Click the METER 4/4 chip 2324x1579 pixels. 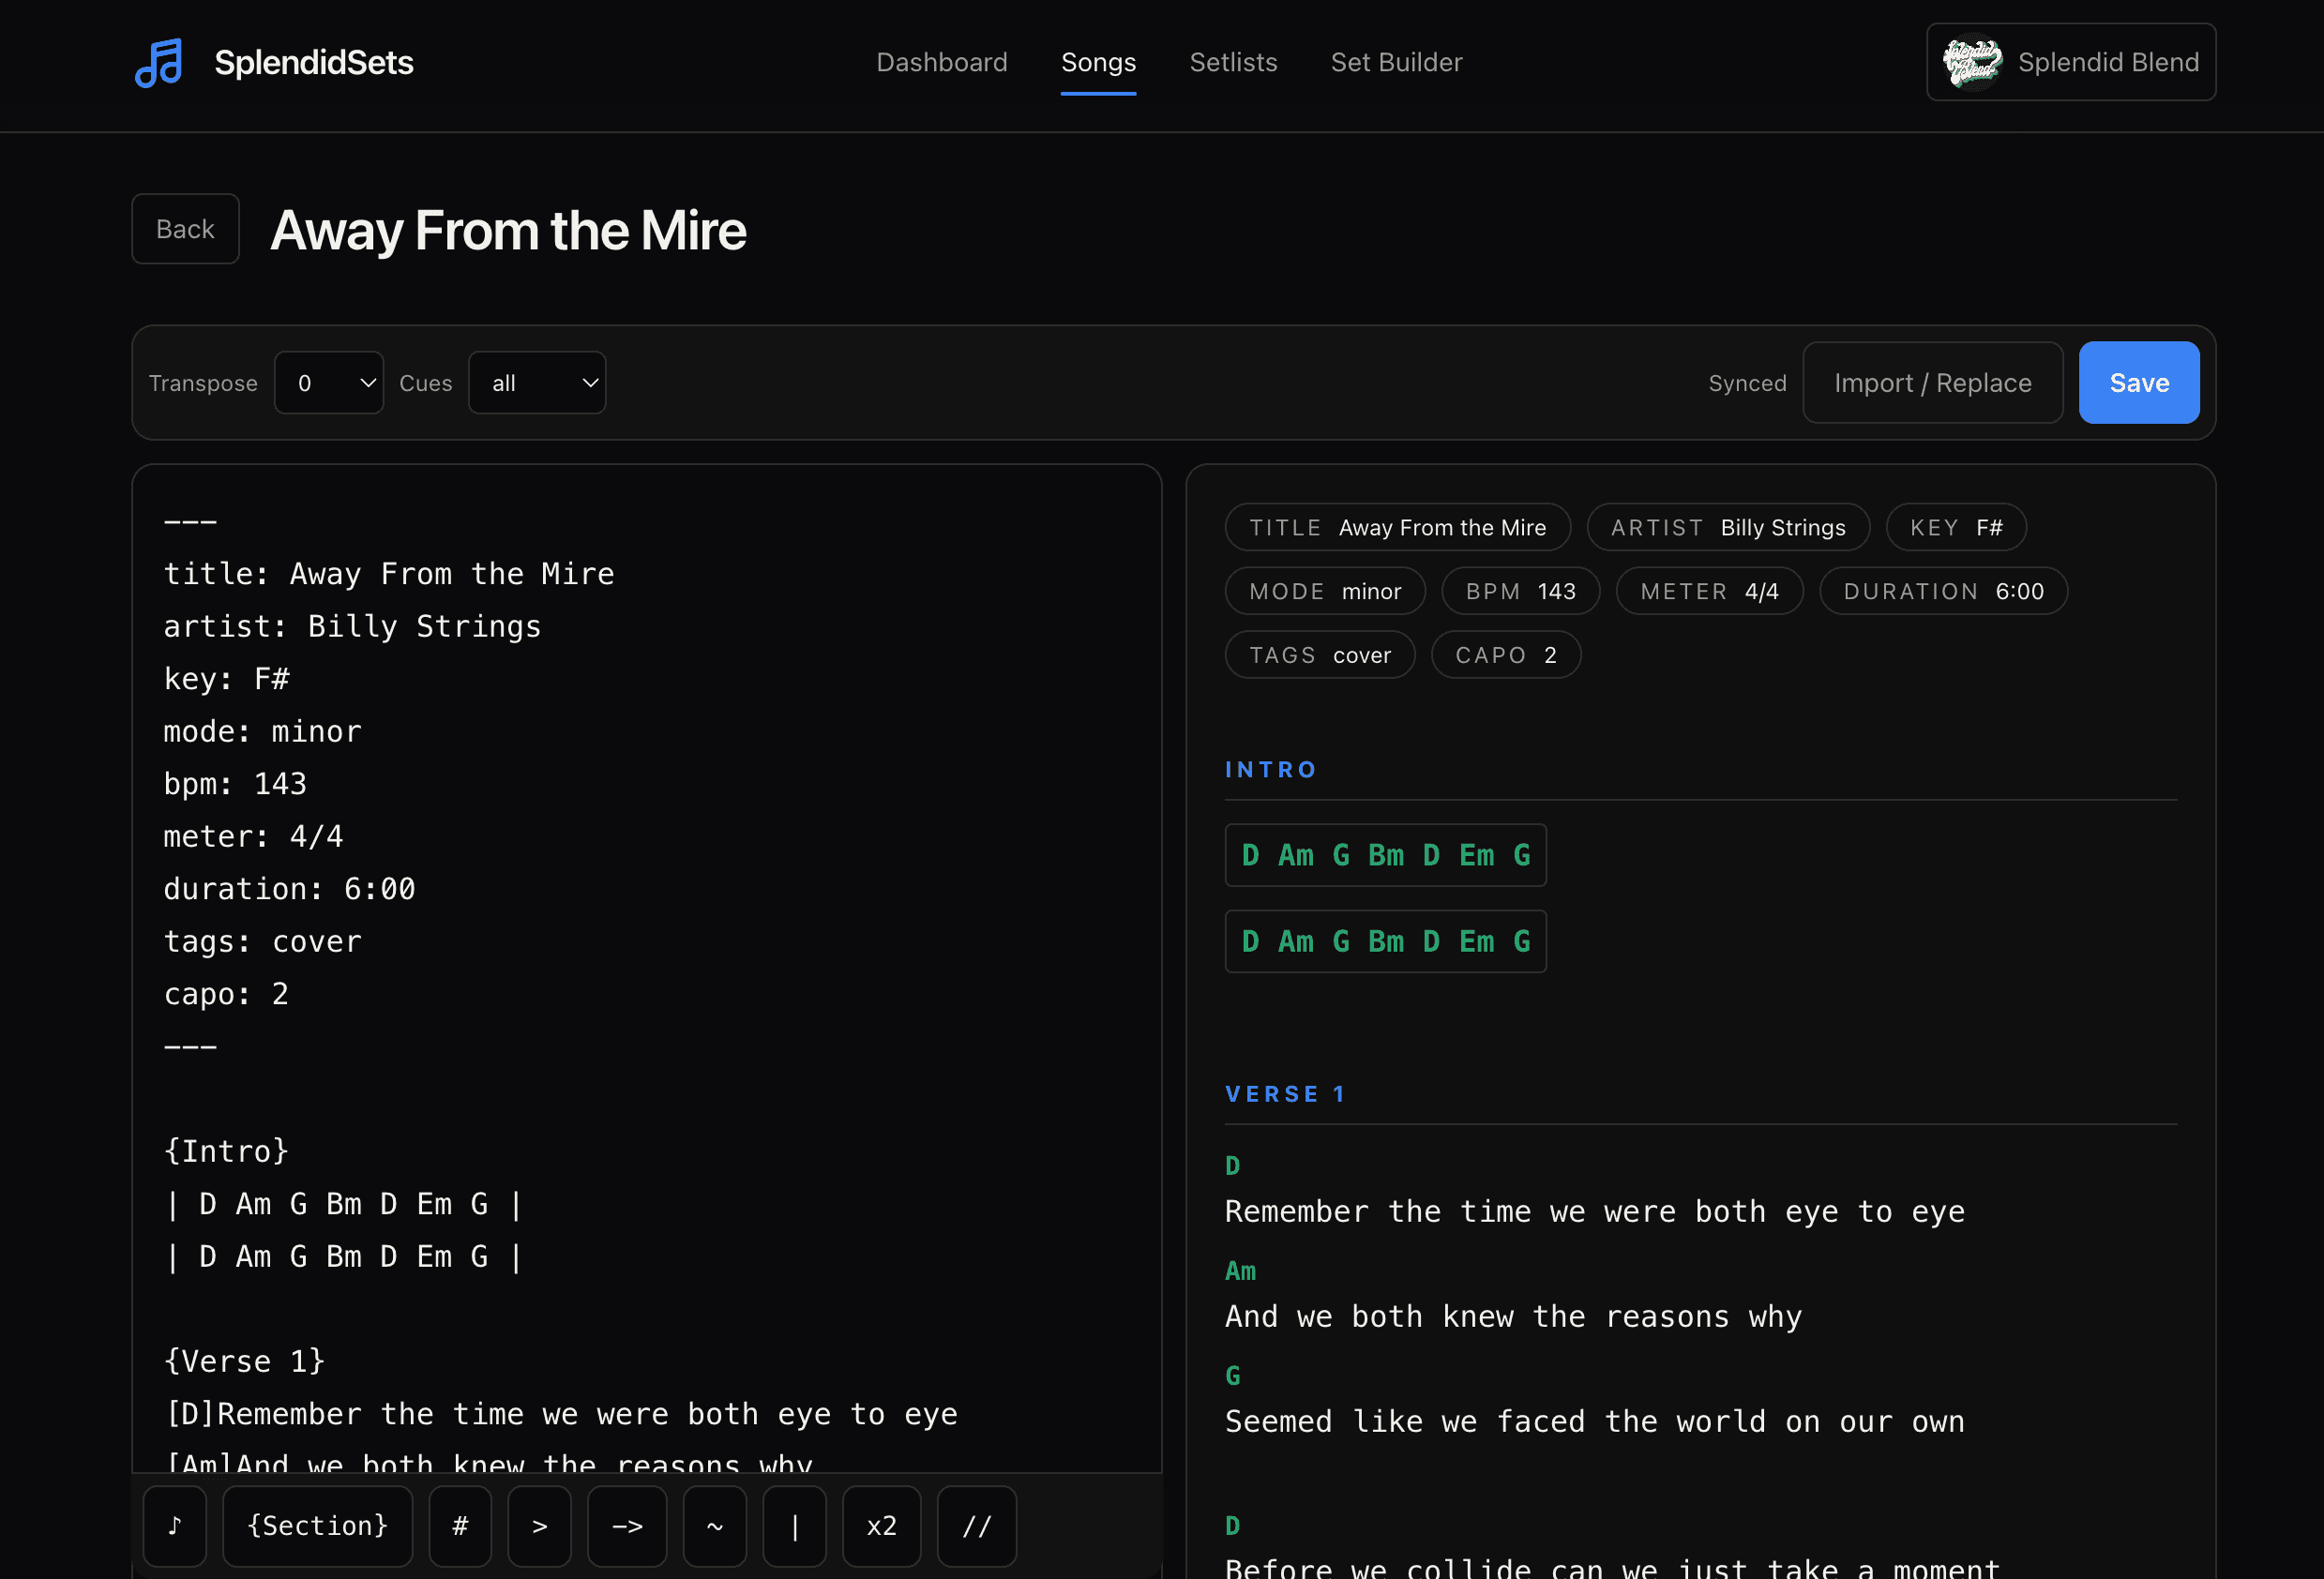(x=1709, y=591)
